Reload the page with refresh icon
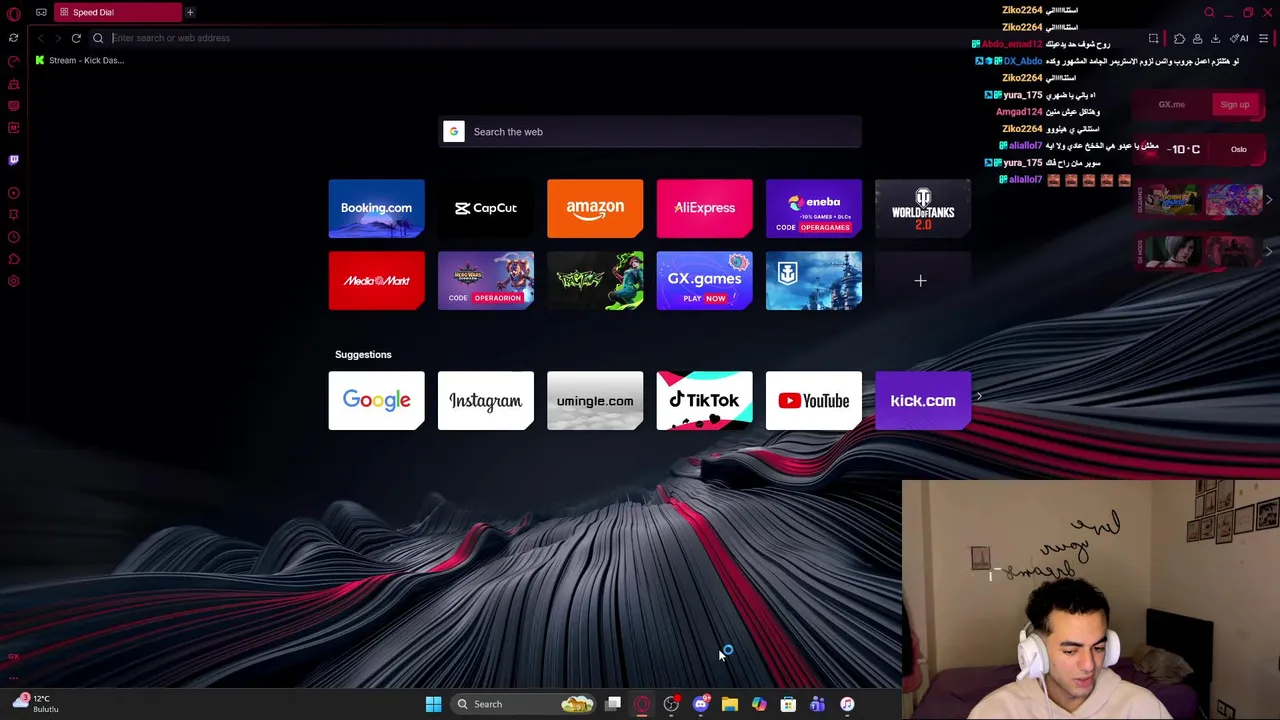The width and height of the screenshot is (1280, 720). (x=76, y=38)
